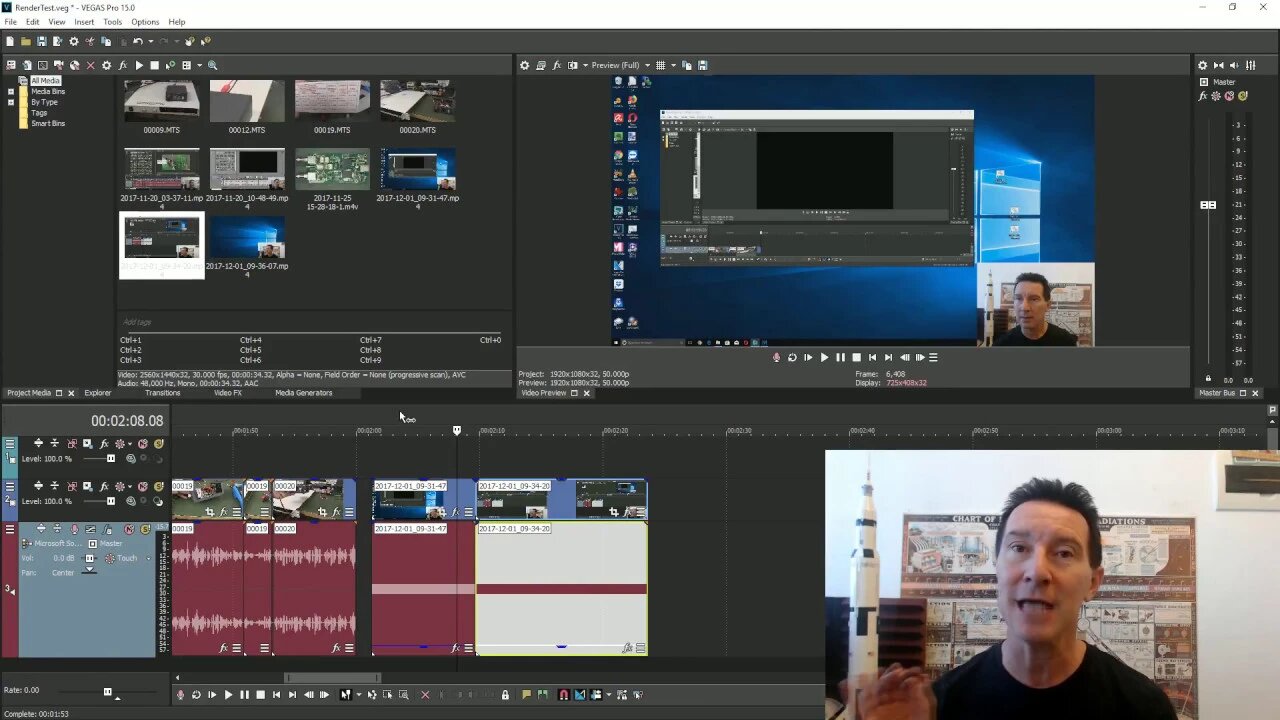Open Media FX in Project Media toolbar
The width and height of the screenshot is (1280, 720).
[x=123, y=65]
